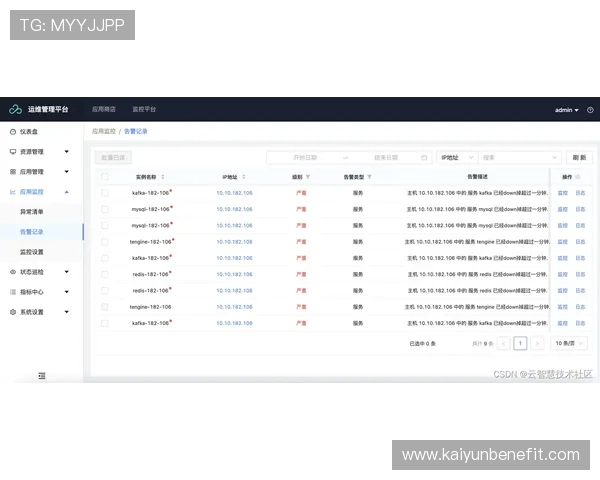Check the last kafka-182-106 row checkbox
The width and height of the screenshot is (600, 480).
pos(105,323)
